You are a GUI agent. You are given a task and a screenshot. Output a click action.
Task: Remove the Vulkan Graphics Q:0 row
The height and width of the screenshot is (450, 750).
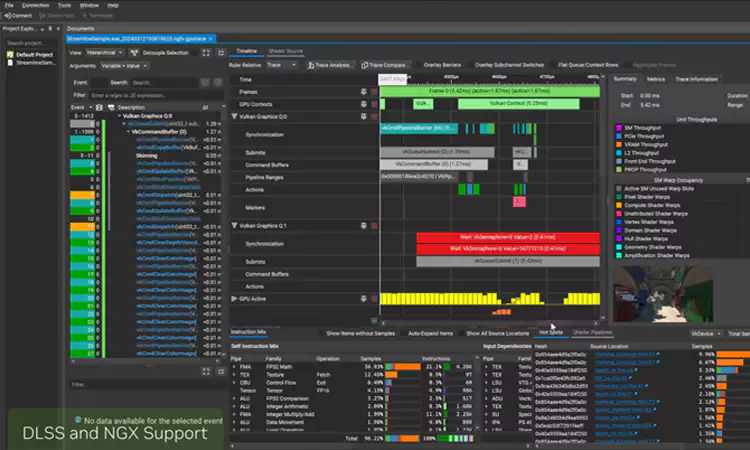click(x=374, y=117)
